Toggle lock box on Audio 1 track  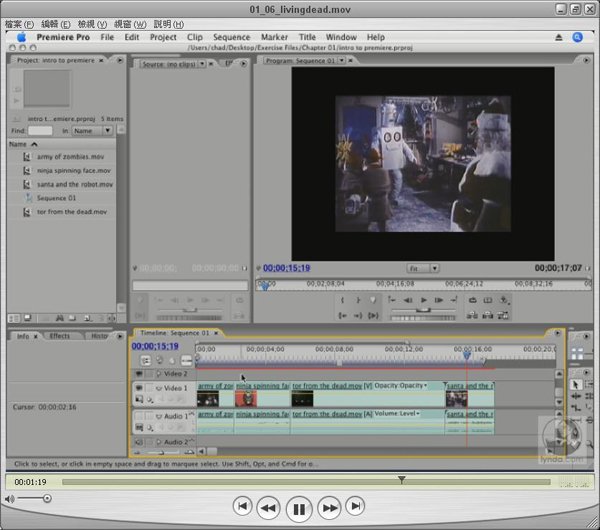coord(150,416)
